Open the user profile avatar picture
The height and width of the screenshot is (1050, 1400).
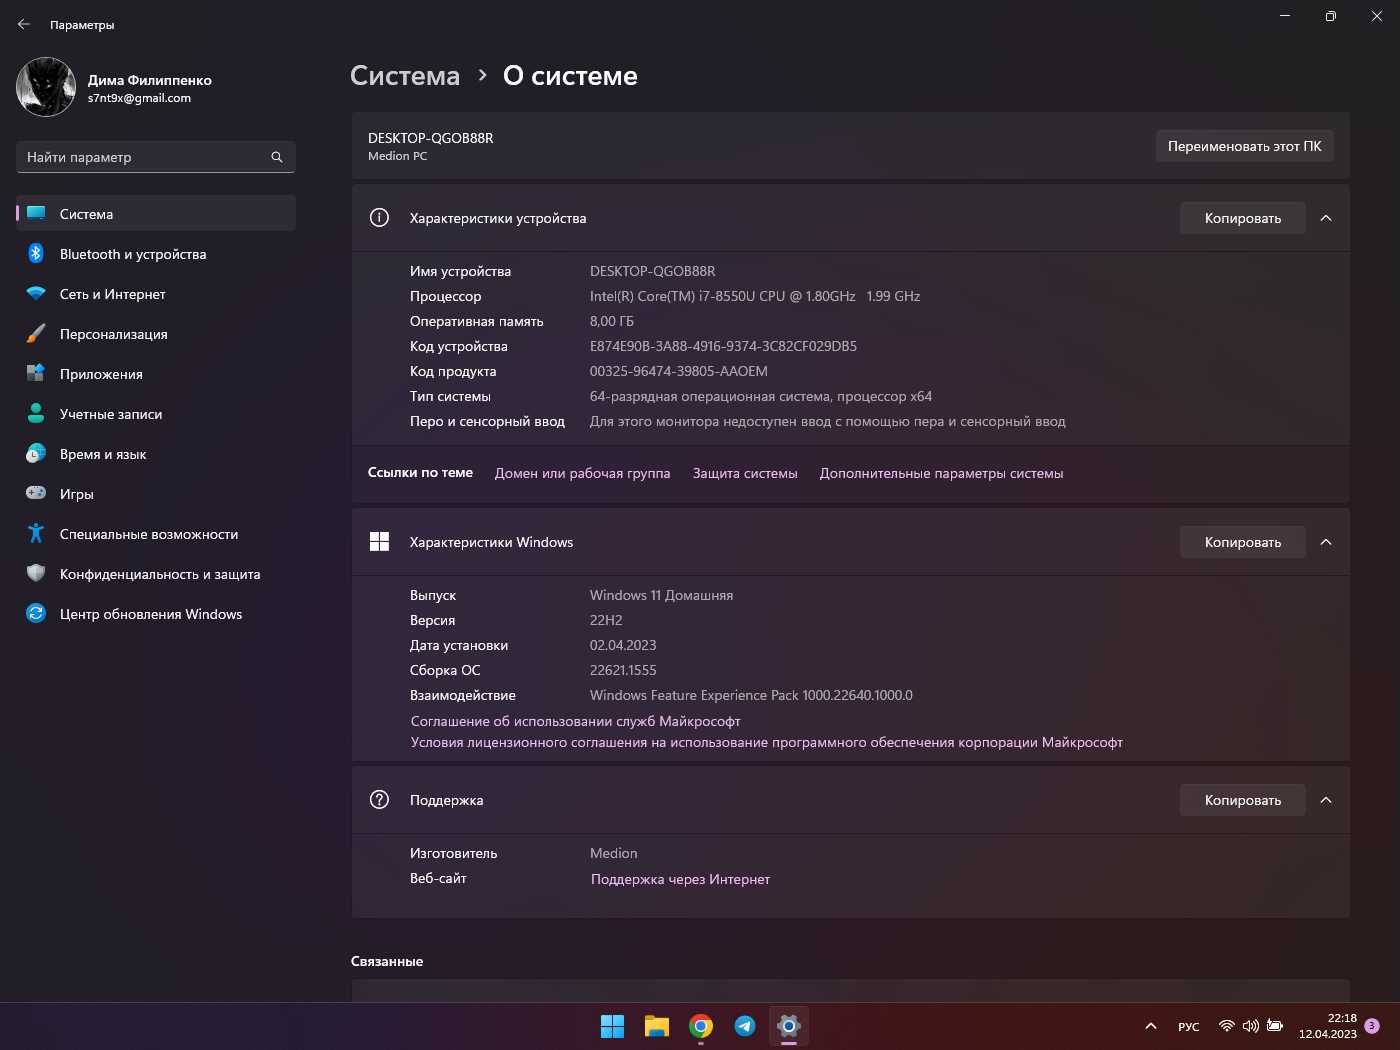pos(46,87)
